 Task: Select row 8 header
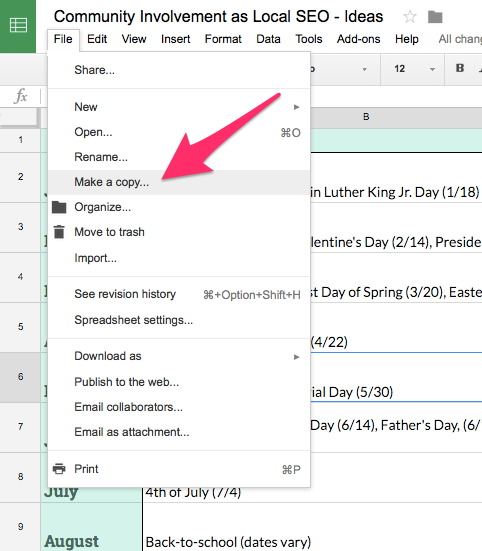pyautogui.click(x=20, y=477)
